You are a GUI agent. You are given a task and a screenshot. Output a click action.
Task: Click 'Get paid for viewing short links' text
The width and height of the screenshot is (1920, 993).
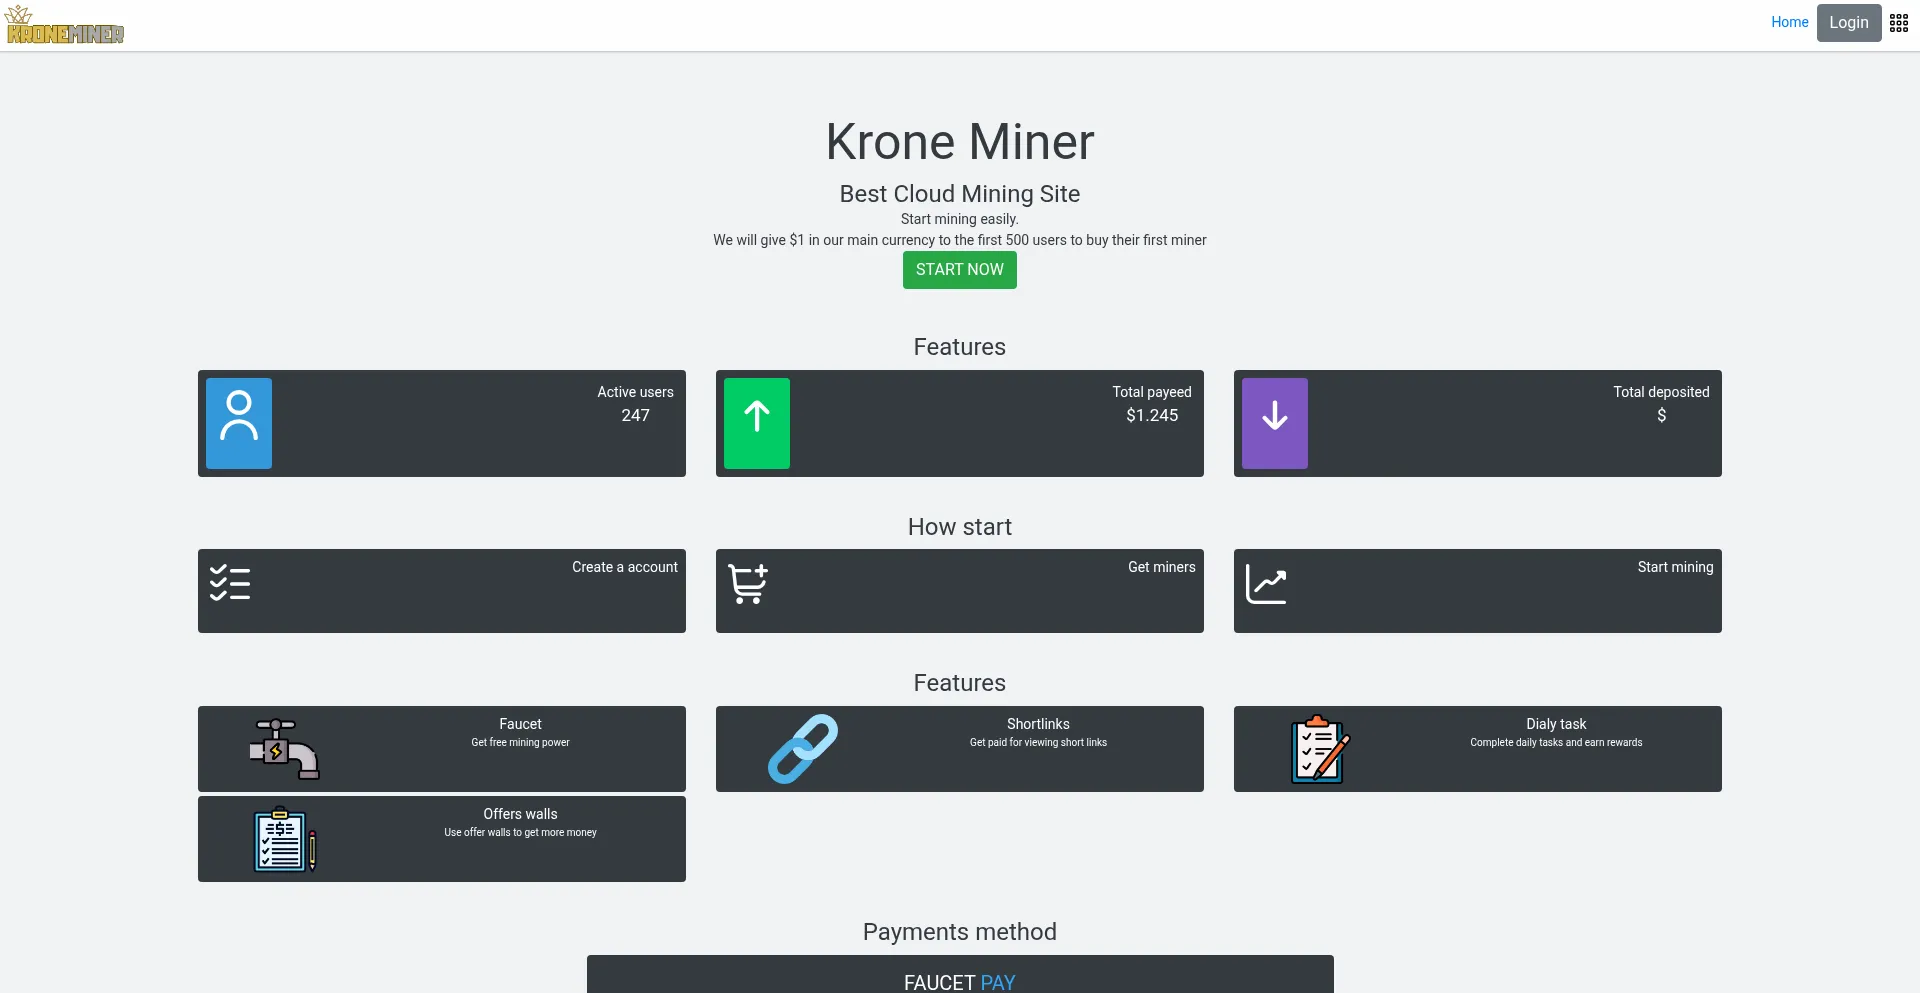(1038, 743)
